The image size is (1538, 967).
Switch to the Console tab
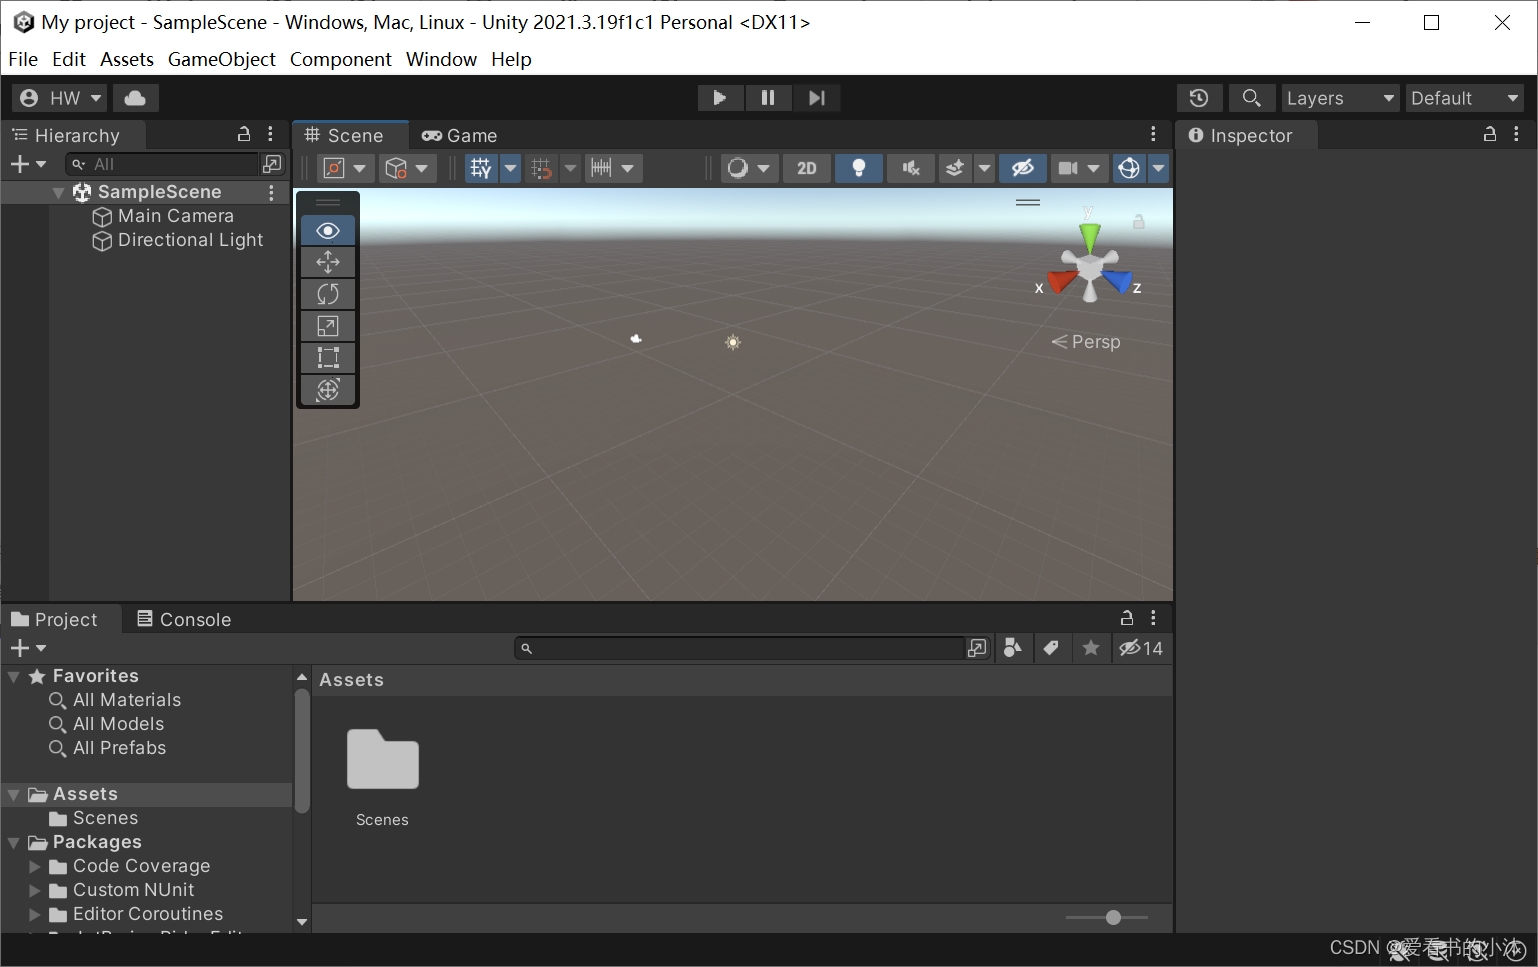tap(184, 619)
